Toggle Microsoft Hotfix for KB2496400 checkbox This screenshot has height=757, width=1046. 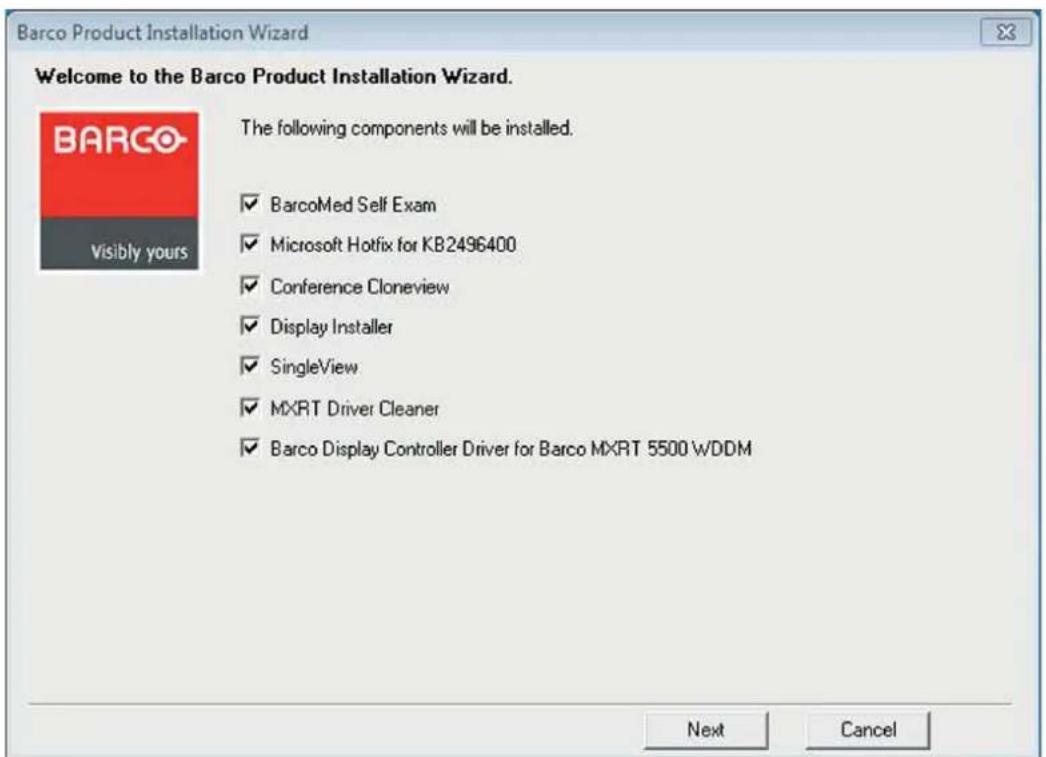249,244
